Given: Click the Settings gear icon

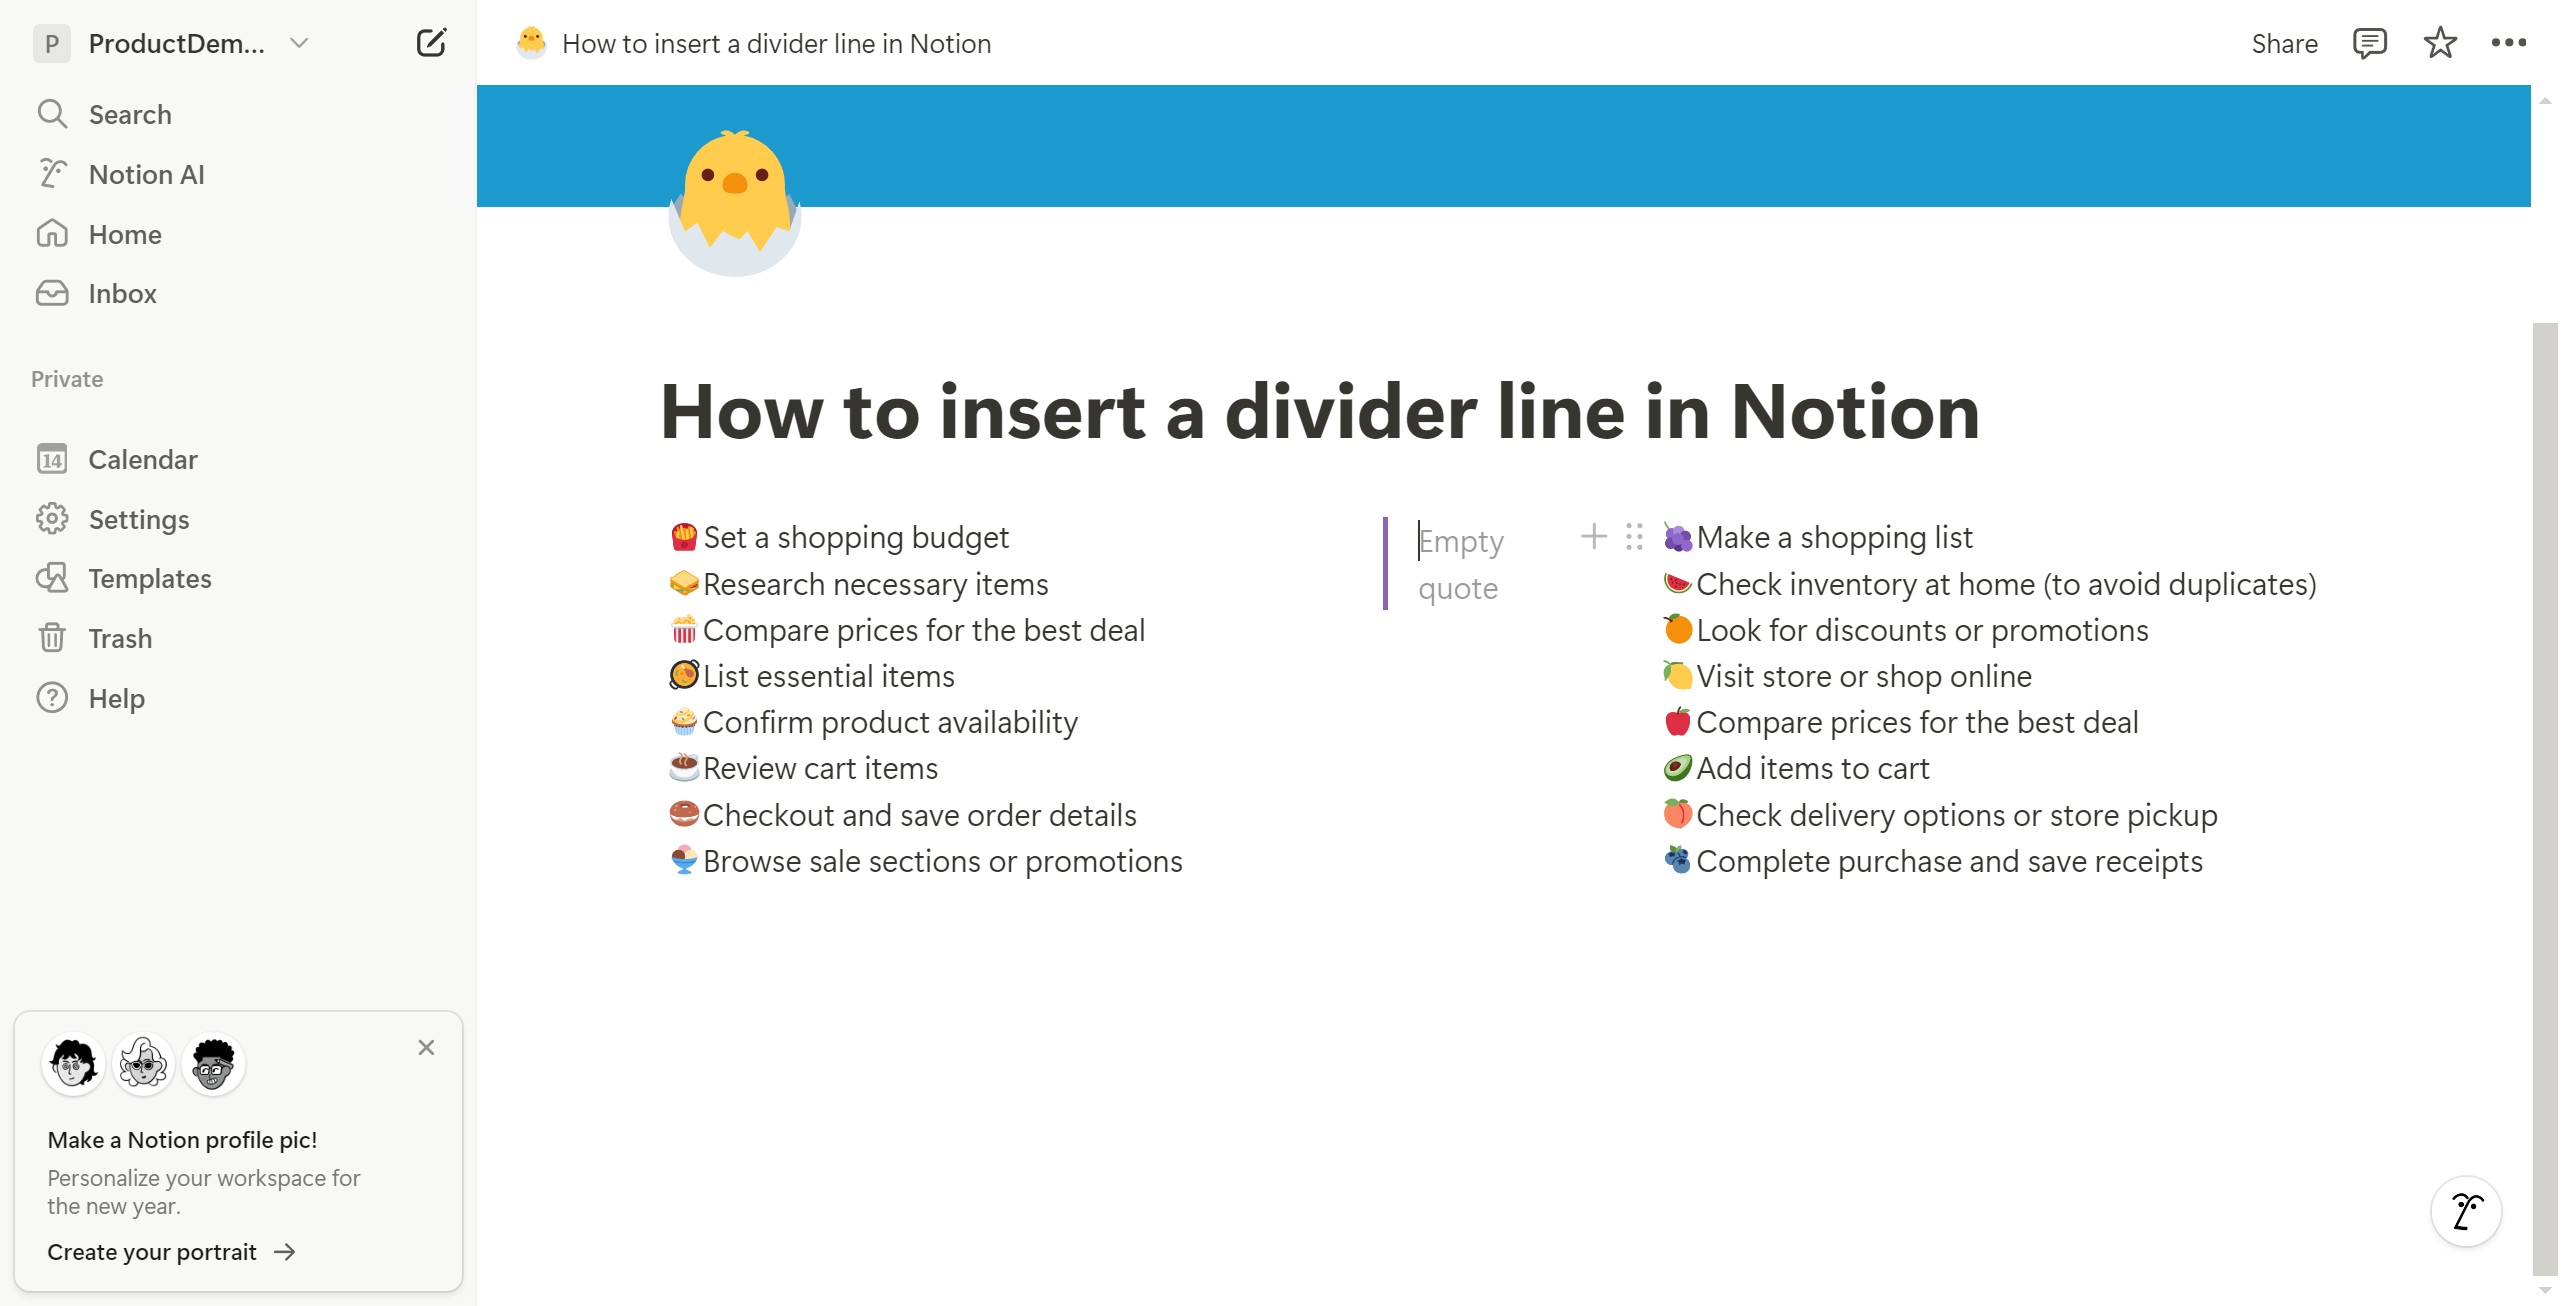Looking at the screenshot, I should [52, 519].
